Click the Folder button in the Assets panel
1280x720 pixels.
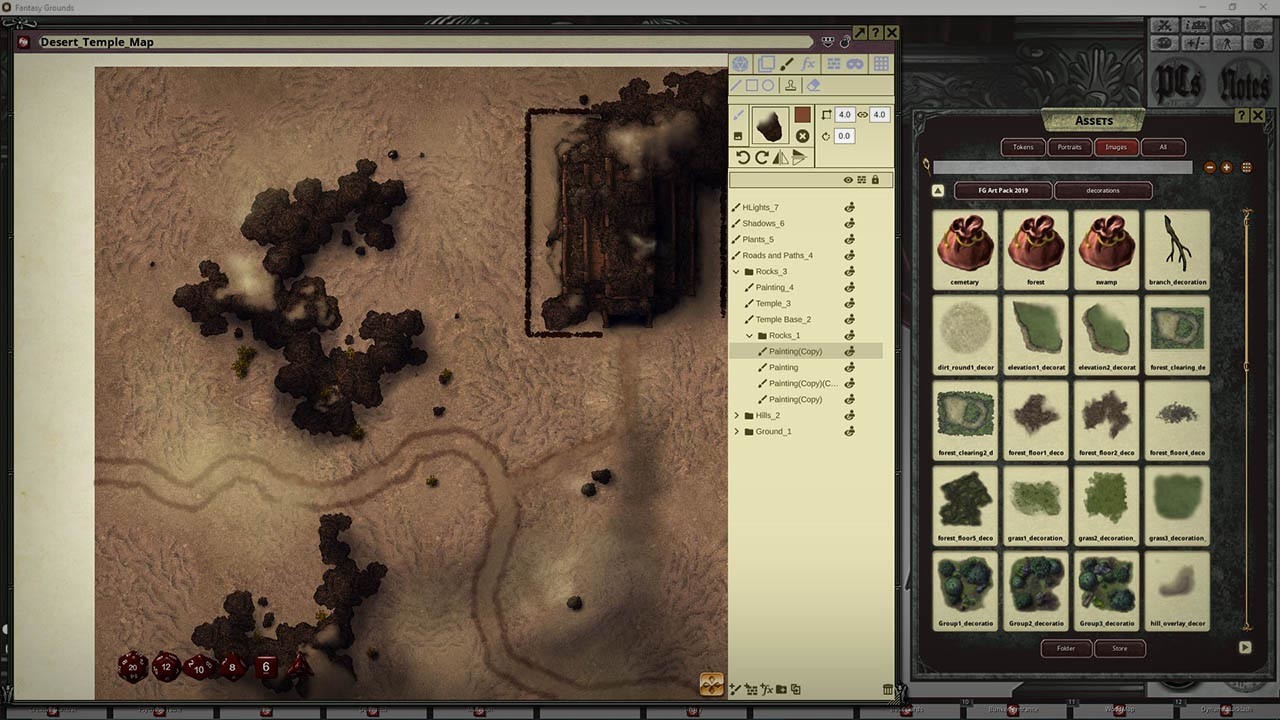[x=1066, y=648]
